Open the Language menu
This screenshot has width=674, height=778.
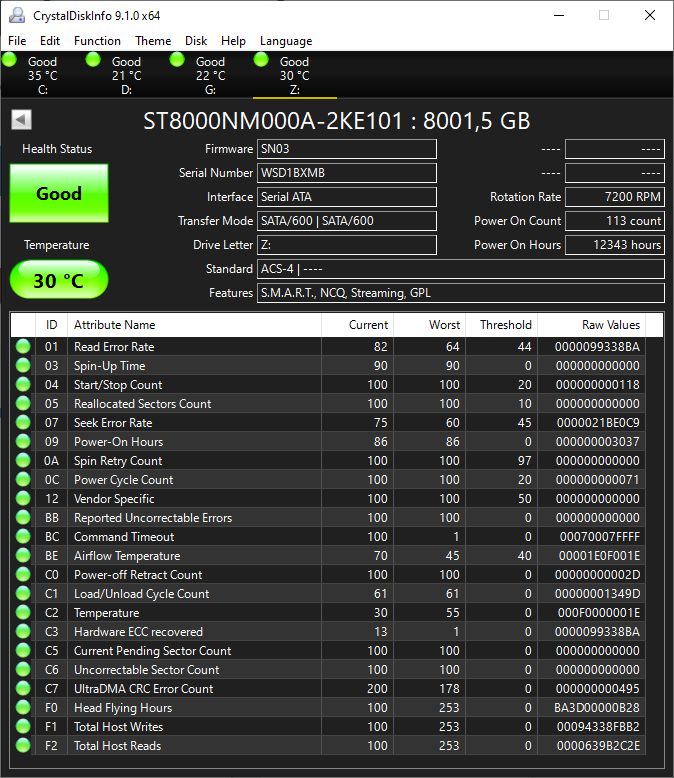[x=286, y=41]
